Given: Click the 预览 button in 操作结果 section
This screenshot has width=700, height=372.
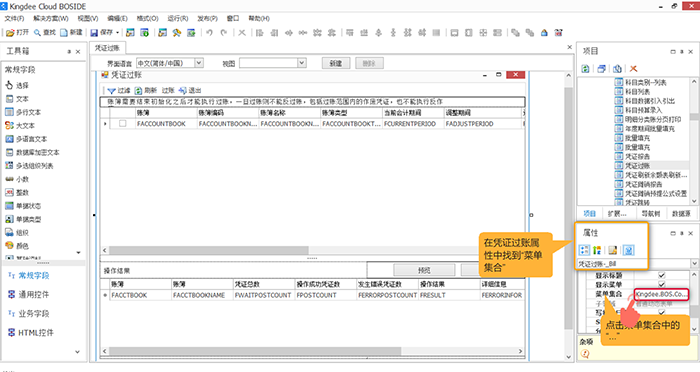Looking at the screenshot, I should (x=424, y=270).
